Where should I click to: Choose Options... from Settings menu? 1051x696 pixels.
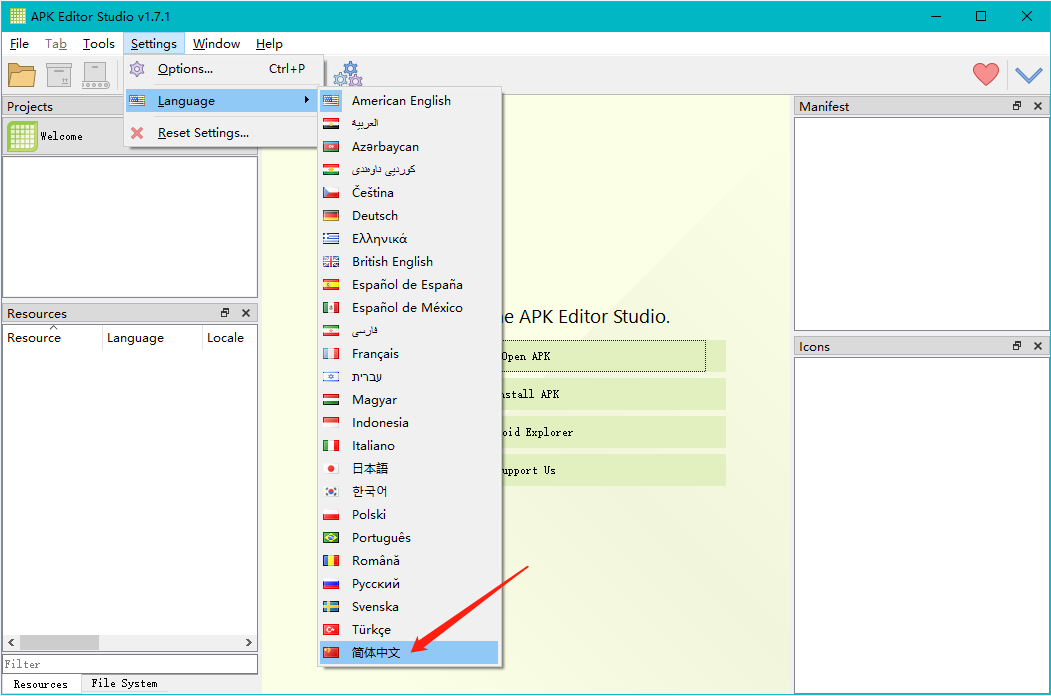[x=221, y=68]
